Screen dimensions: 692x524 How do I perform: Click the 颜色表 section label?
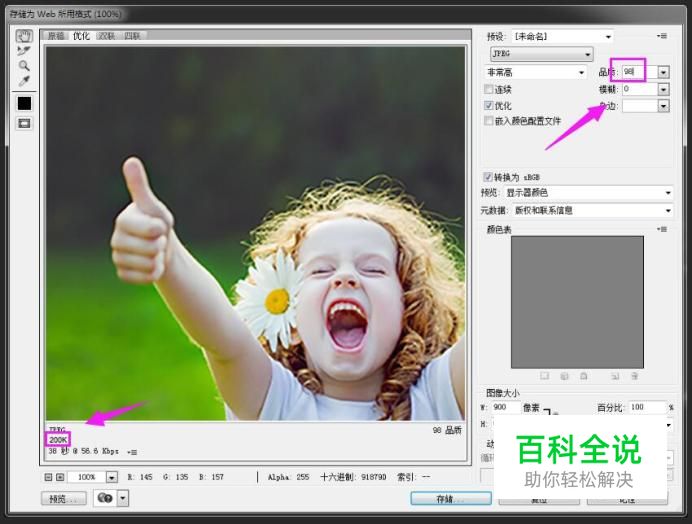[499, 230]
